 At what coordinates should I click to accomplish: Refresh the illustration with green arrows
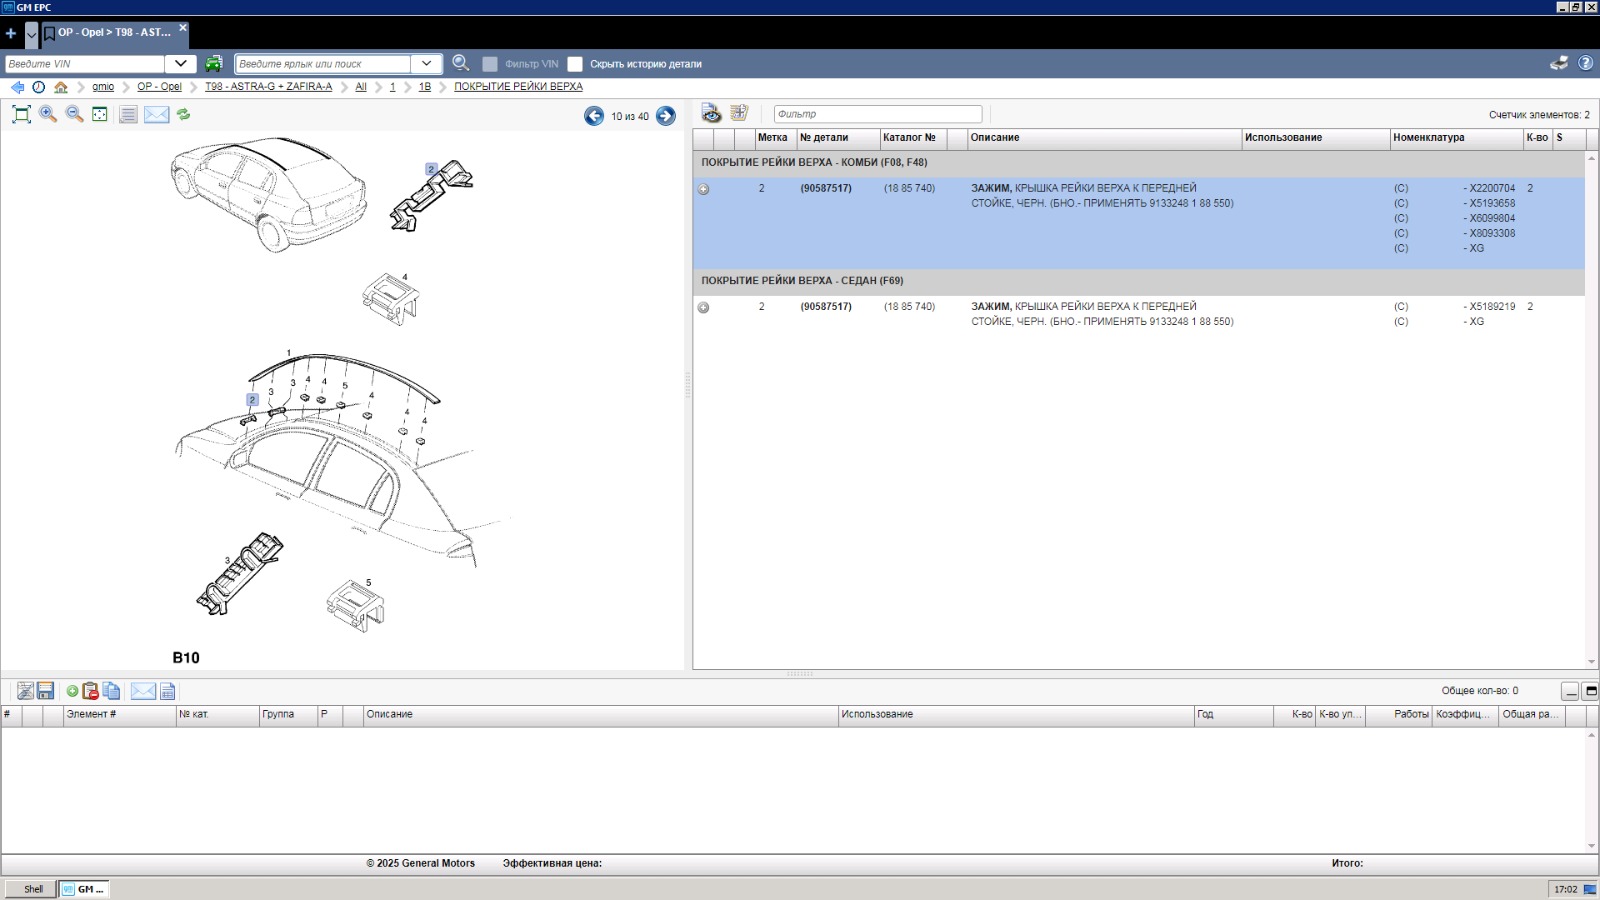coord(184,114)
